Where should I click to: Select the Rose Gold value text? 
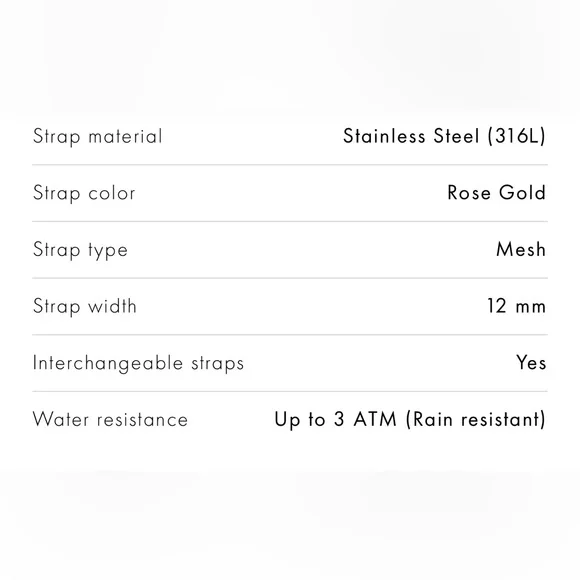(496, 193)
